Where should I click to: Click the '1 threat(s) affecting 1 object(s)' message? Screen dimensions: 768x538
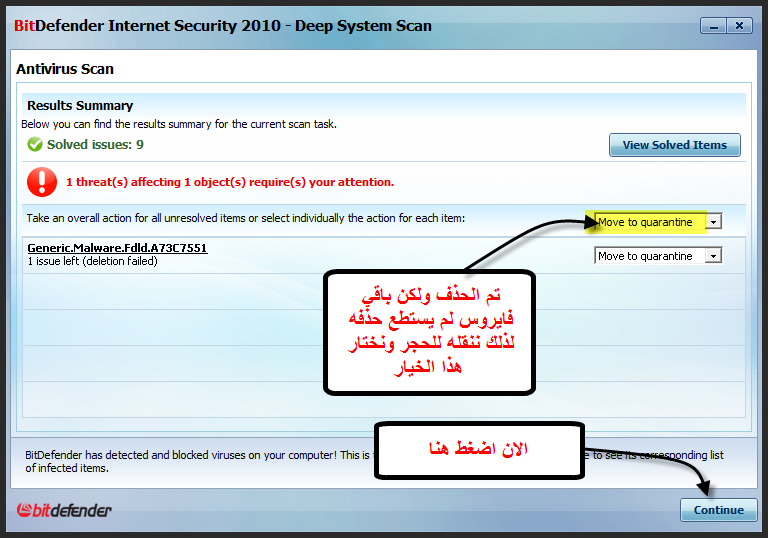(x=230, y=182)
